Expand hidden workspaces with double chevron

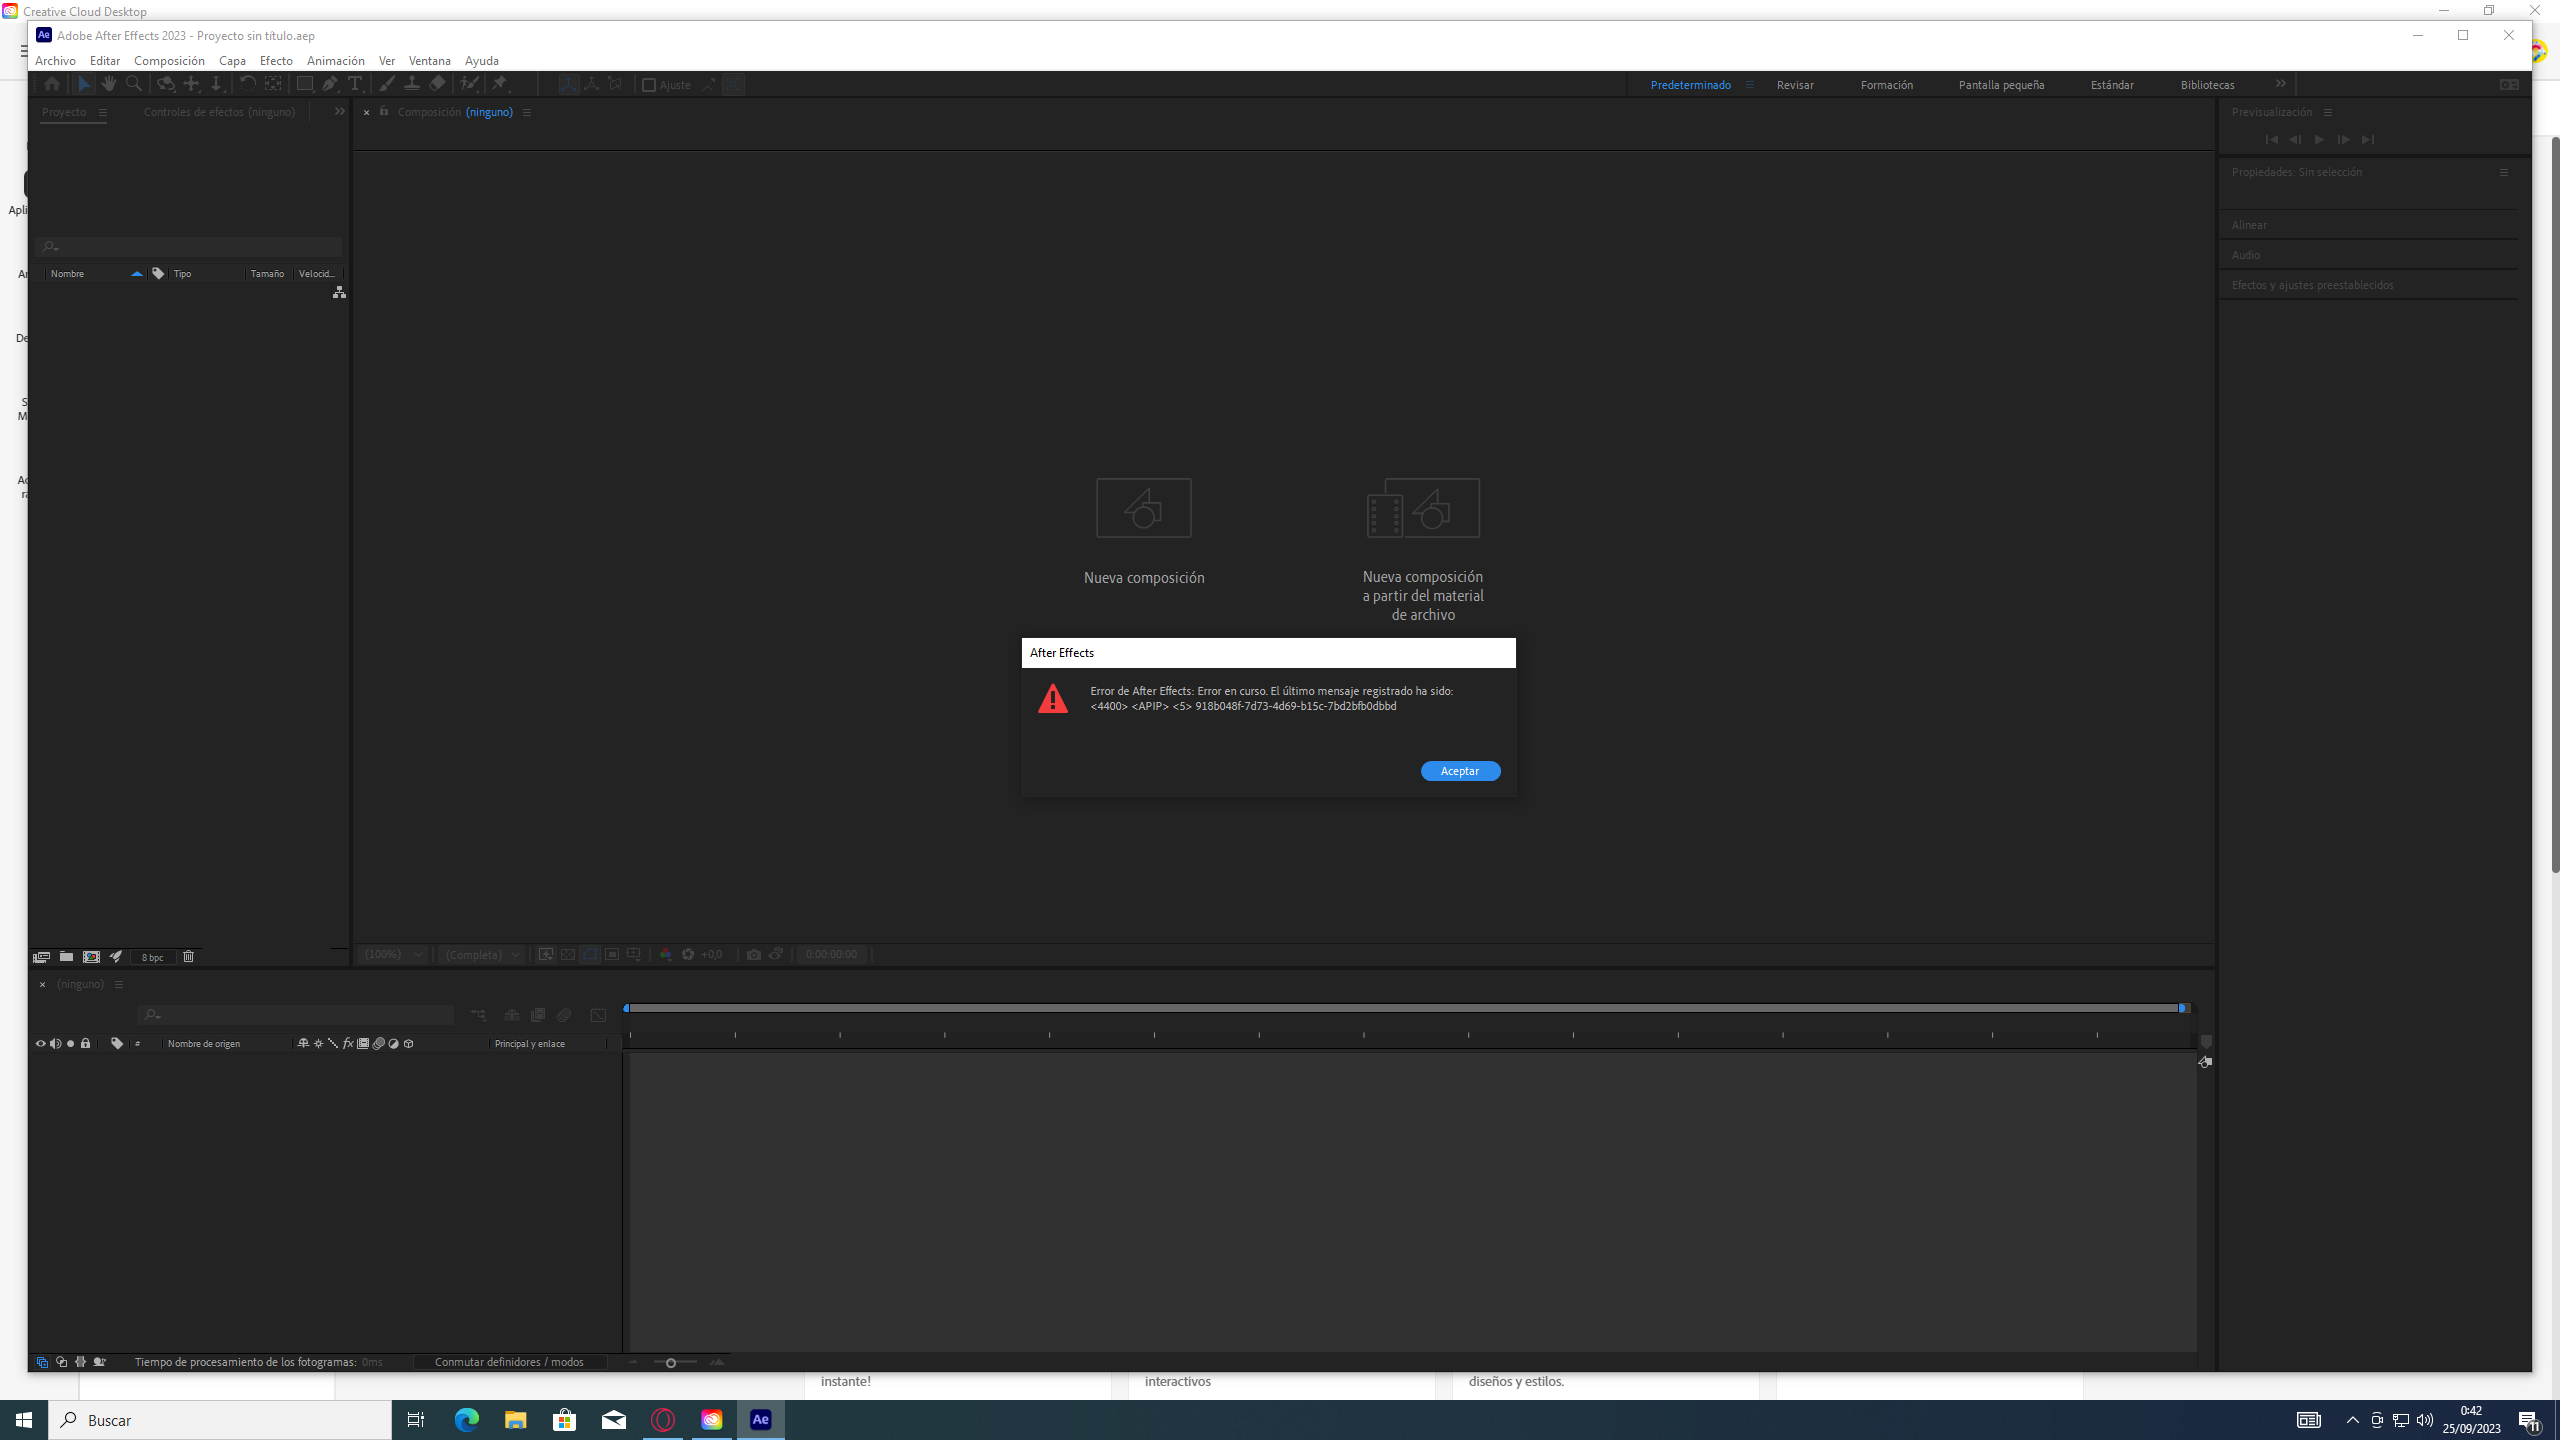click(2281, 84)
